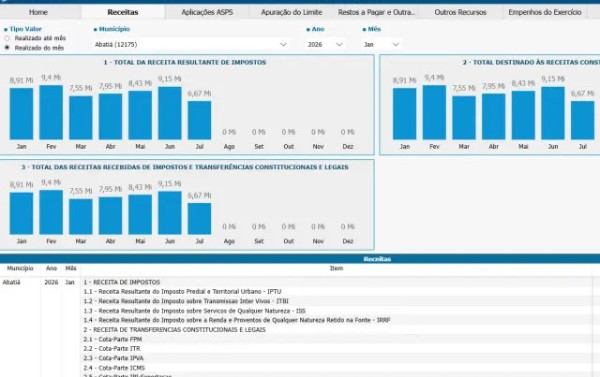The width and height of the screenshot is (600, 377).
Task: Click the Ano column header in table
Action: coord(51,268)
